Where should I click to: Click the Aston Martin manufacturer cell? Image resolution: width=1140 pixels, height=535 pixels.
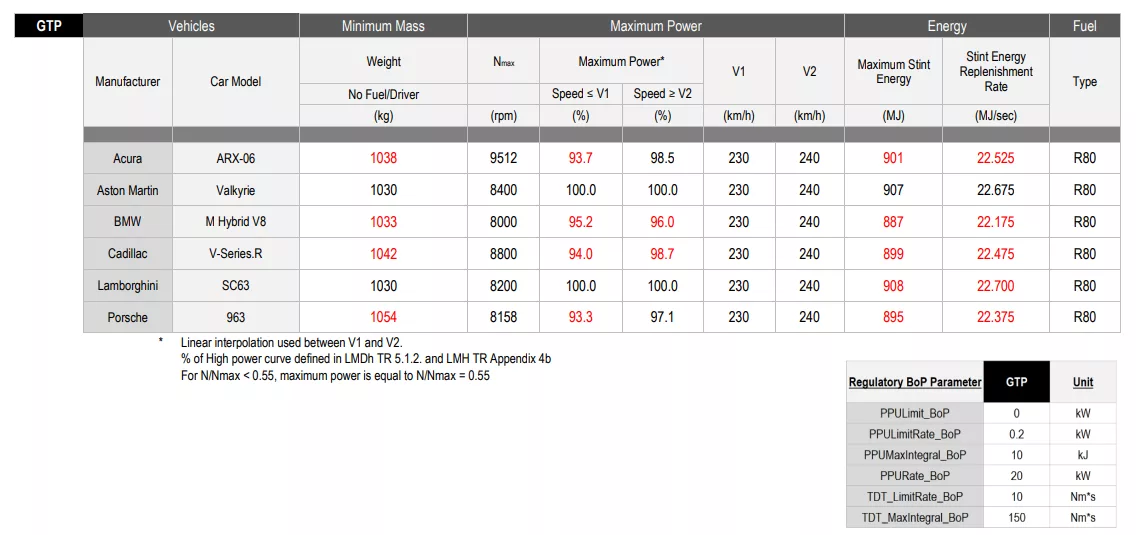tap(127, 190)
